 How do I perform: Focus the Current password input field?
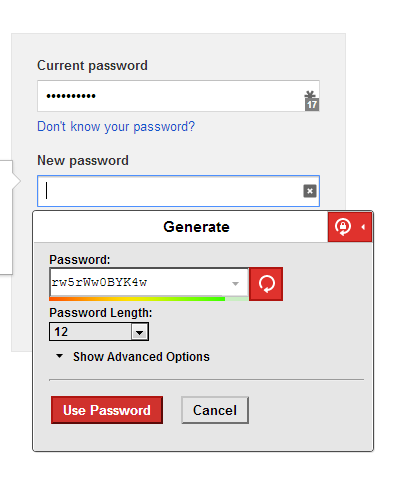(178, 96)
